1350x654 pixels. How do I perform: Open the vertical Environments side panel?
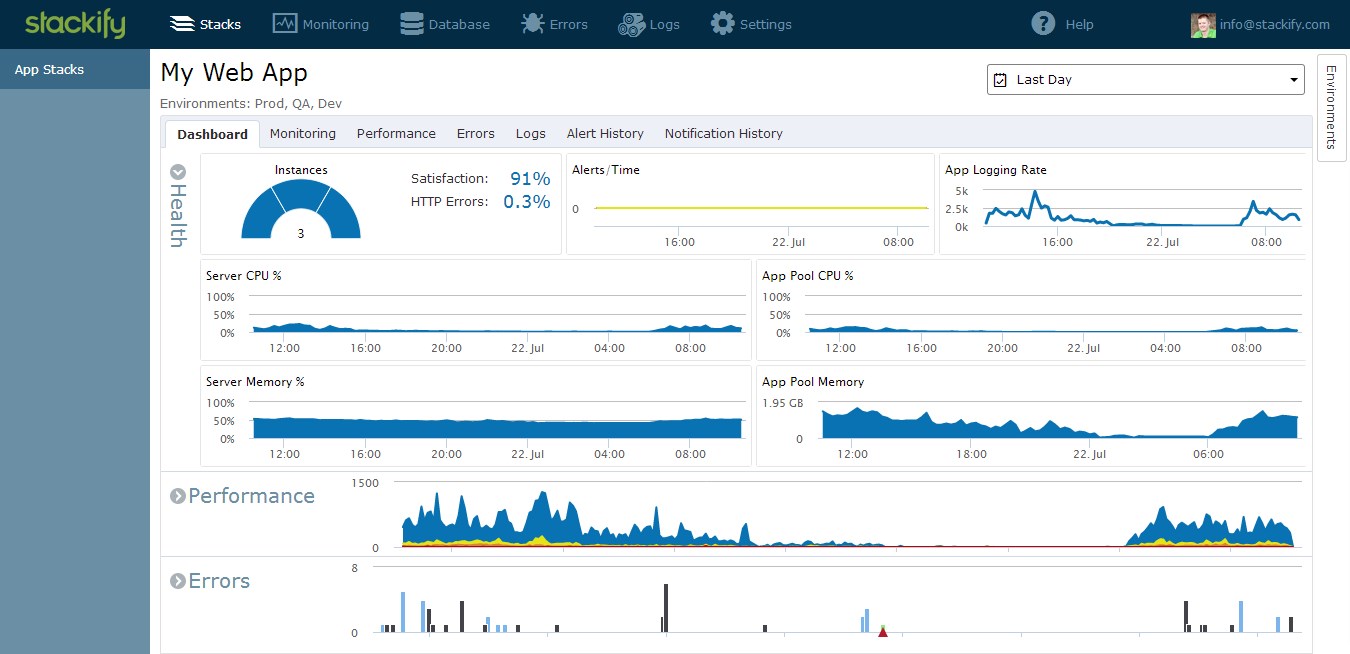[x=1331, y=106]
